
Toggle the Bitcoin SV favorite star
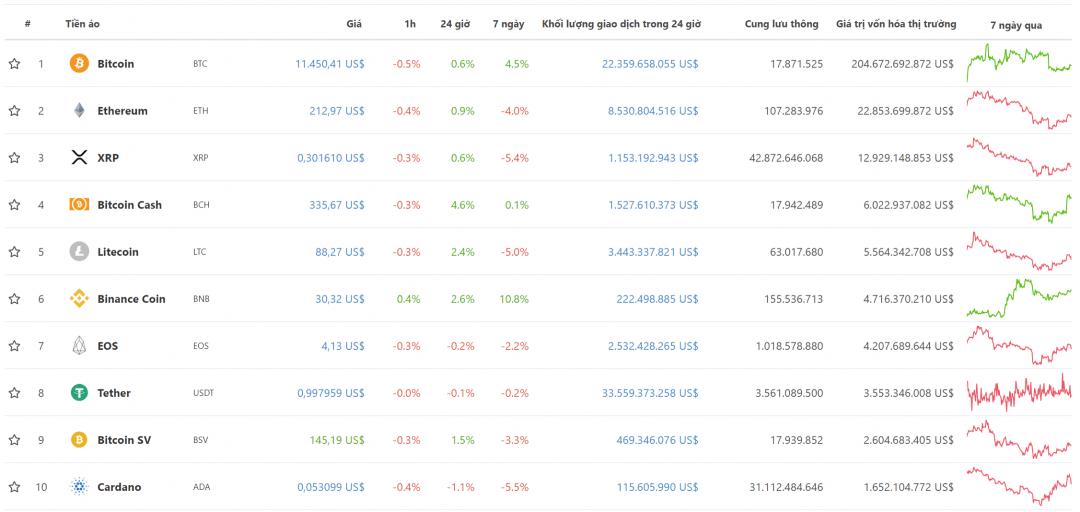click(x=14, y=440)
